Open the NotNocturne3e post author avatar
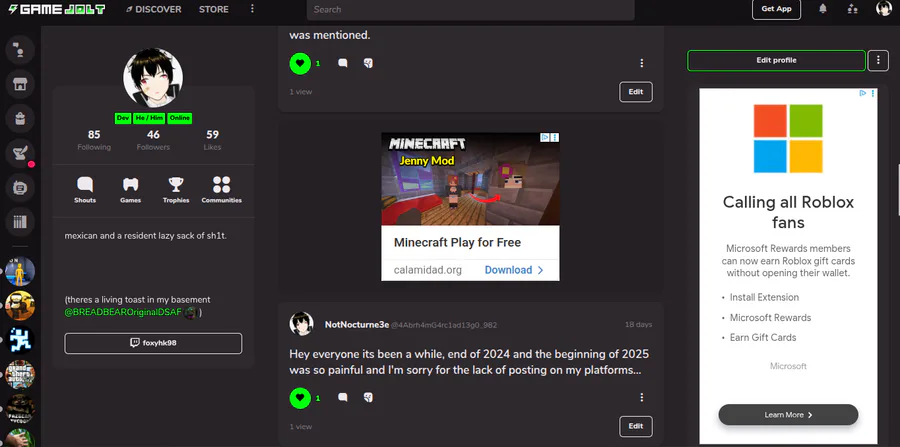 pyautogui.click(x=301, y=324)
